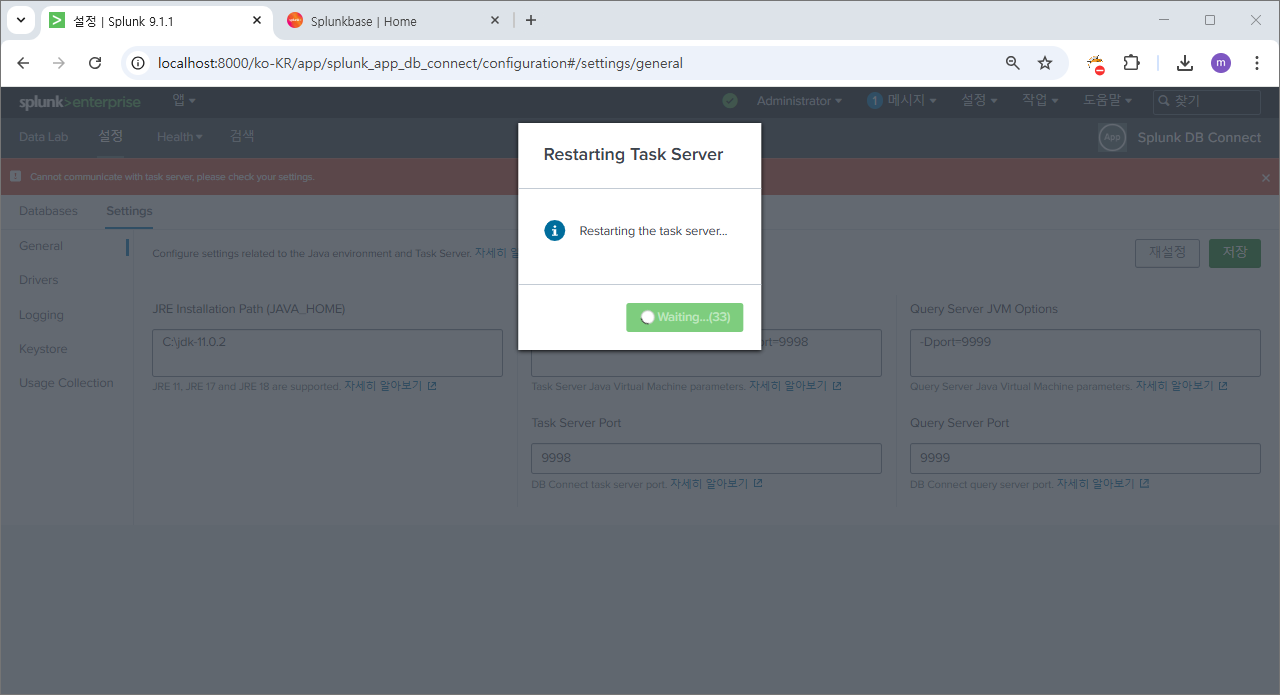1280x695 pixels.
Task: Select Keystore in the settings sidebar
Action: [43, 349]
